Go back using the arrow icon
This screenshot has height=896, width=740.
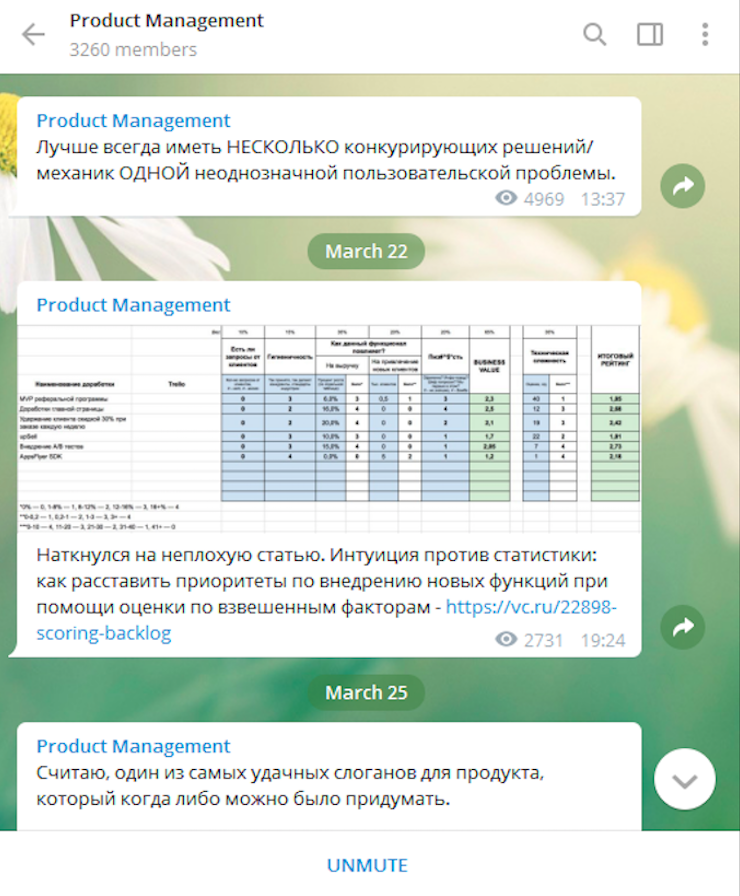[x=33, y=34]
